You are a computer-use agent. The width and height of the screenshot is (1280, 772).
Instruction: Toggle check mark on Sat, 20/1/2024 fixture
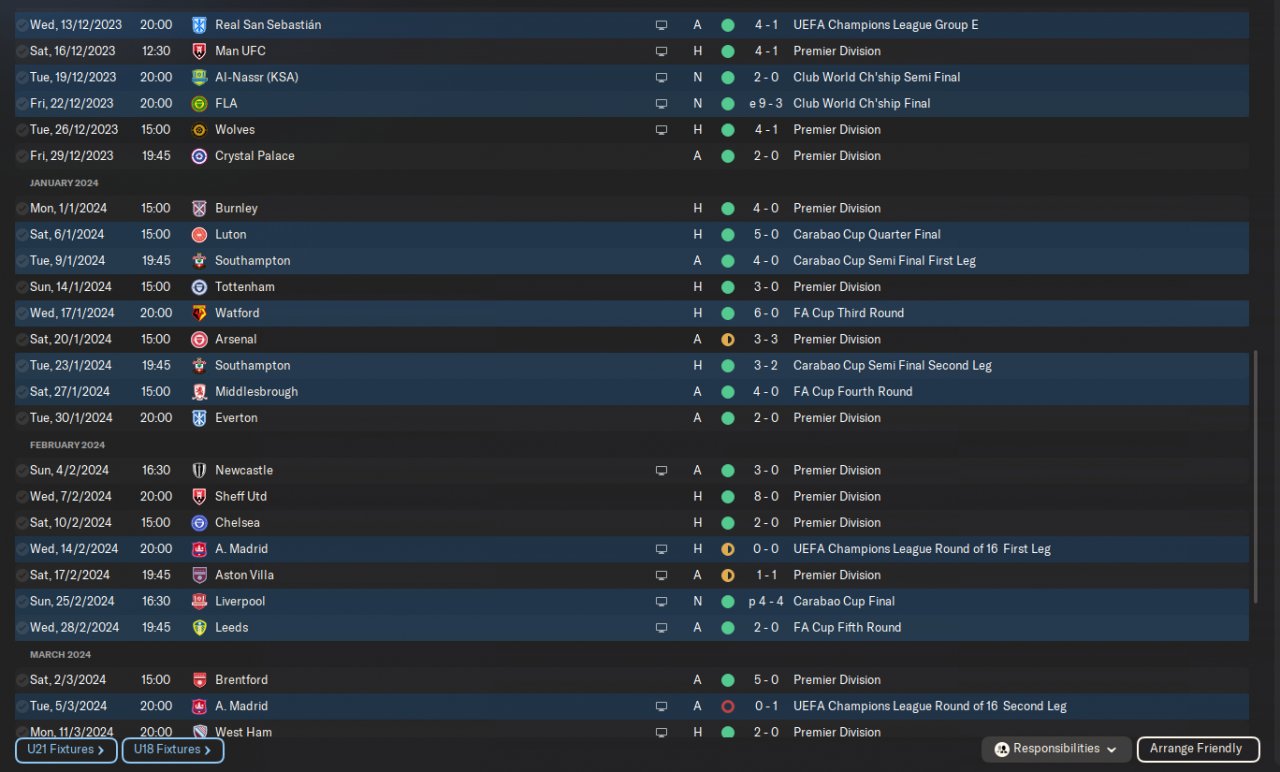pos(22,340)
